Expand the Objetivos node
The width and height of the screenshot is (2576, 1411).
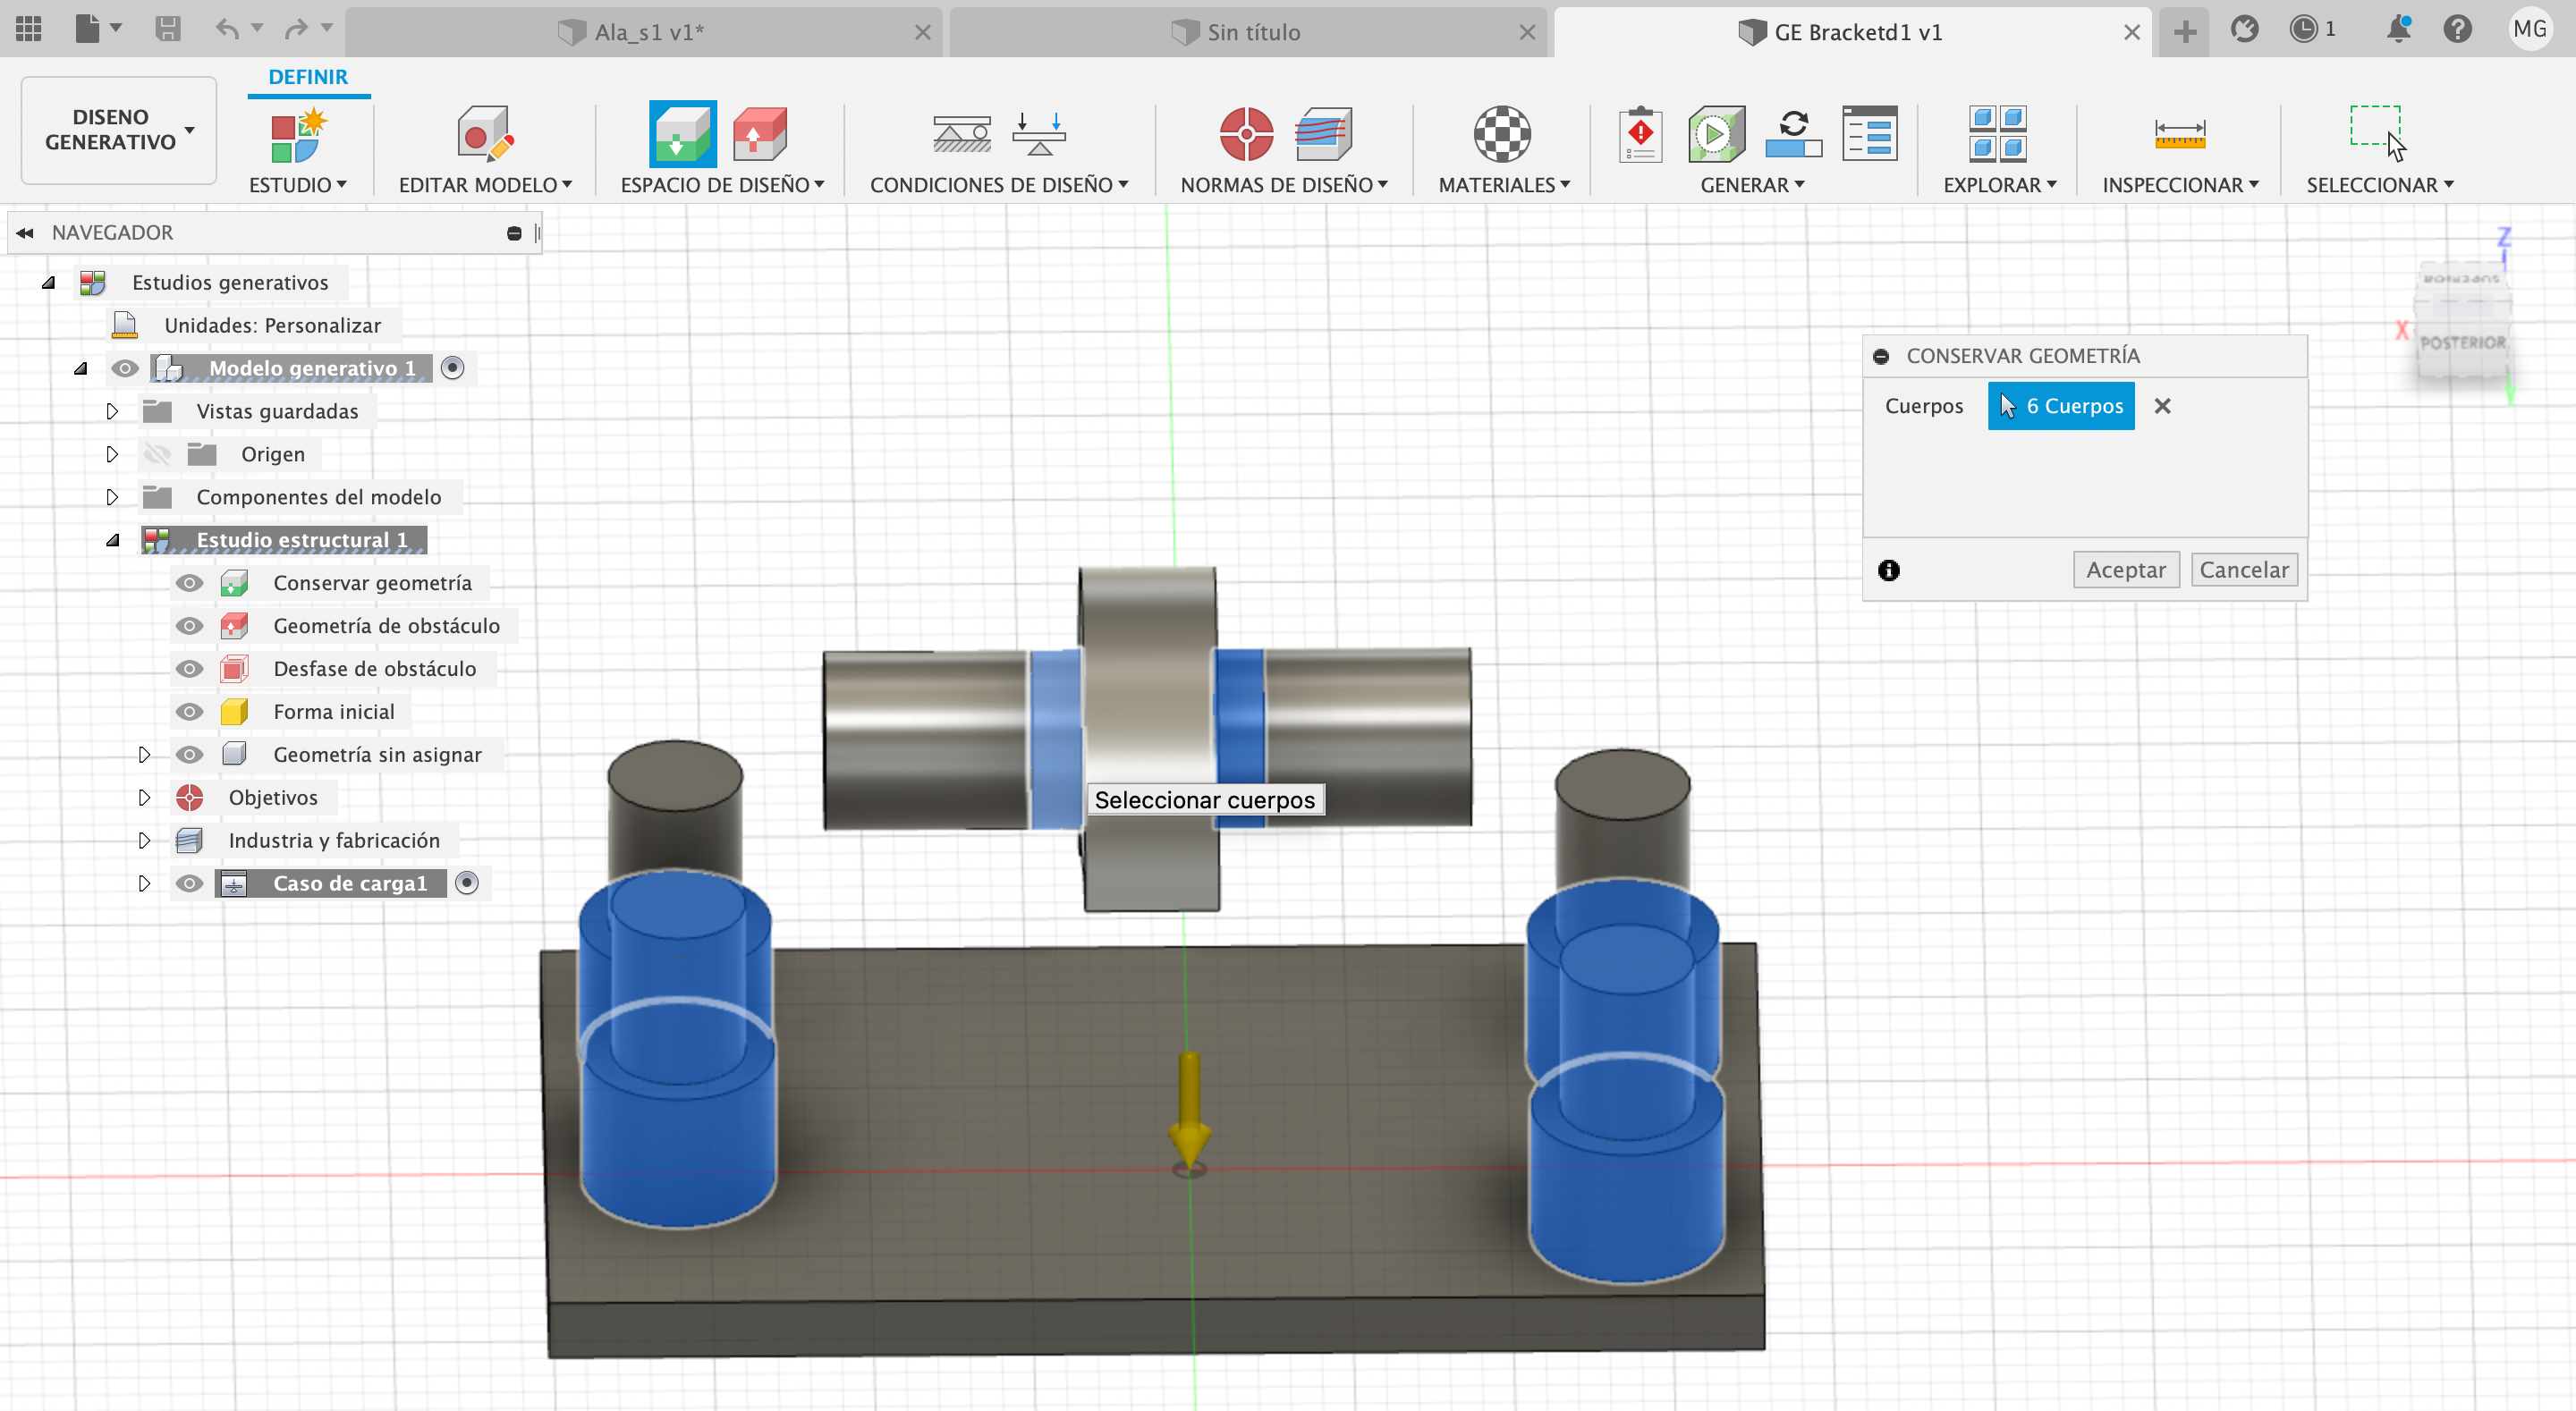coord(144,798)
